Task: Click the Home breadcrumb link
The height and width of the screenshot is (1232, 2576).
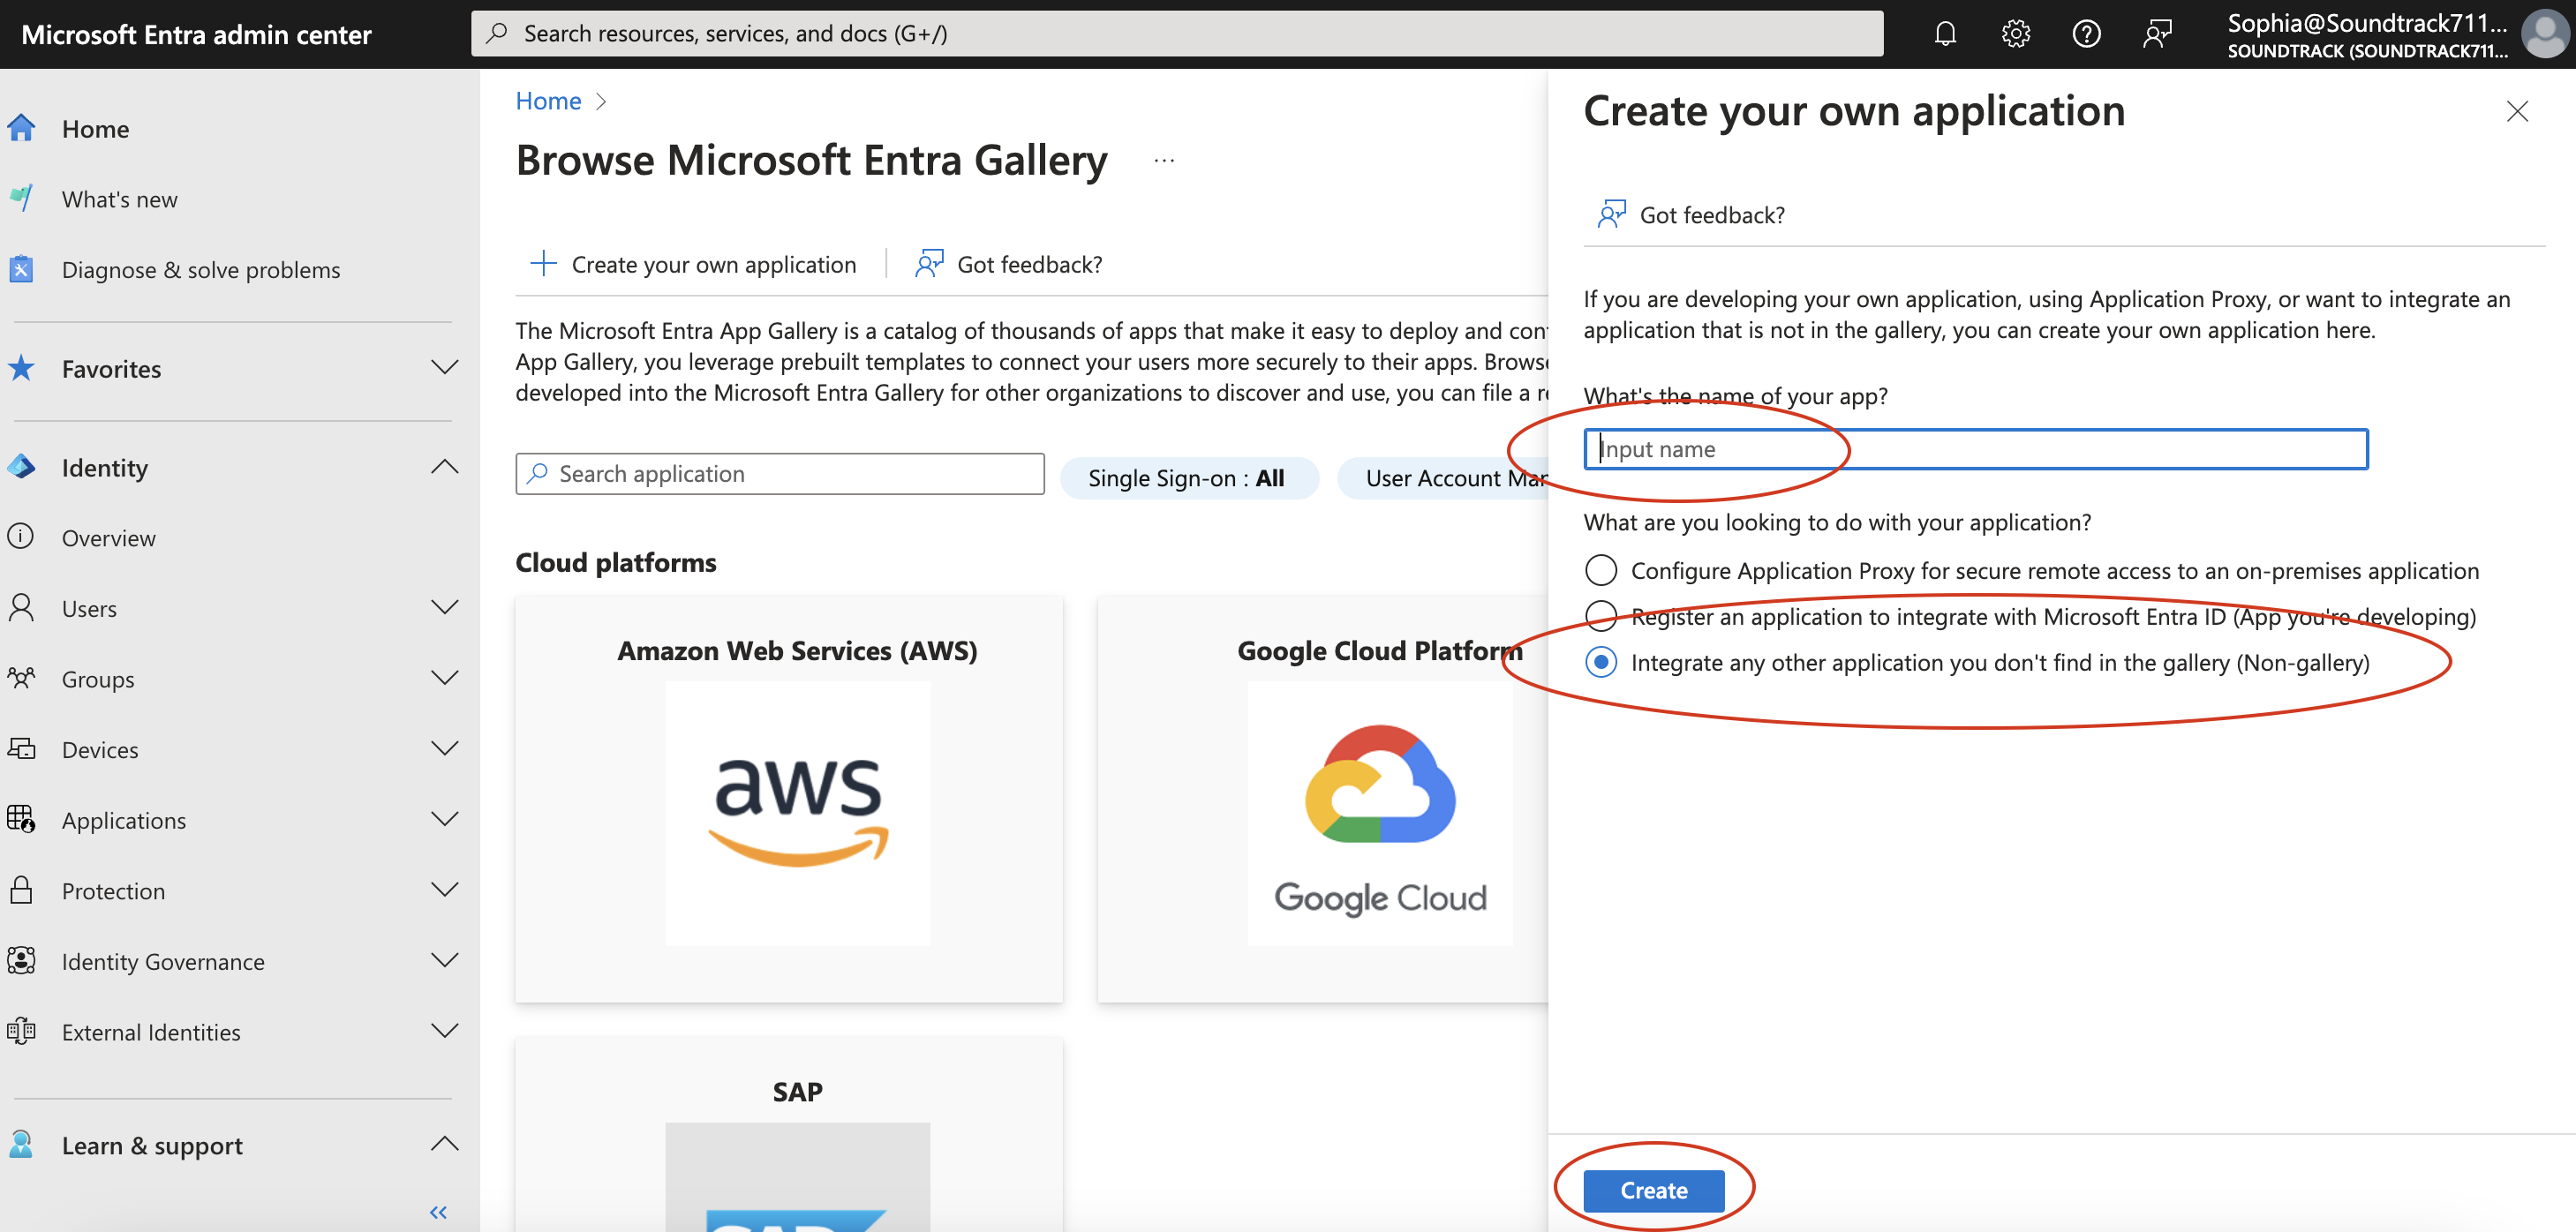Action: click(x=548, y=101)
